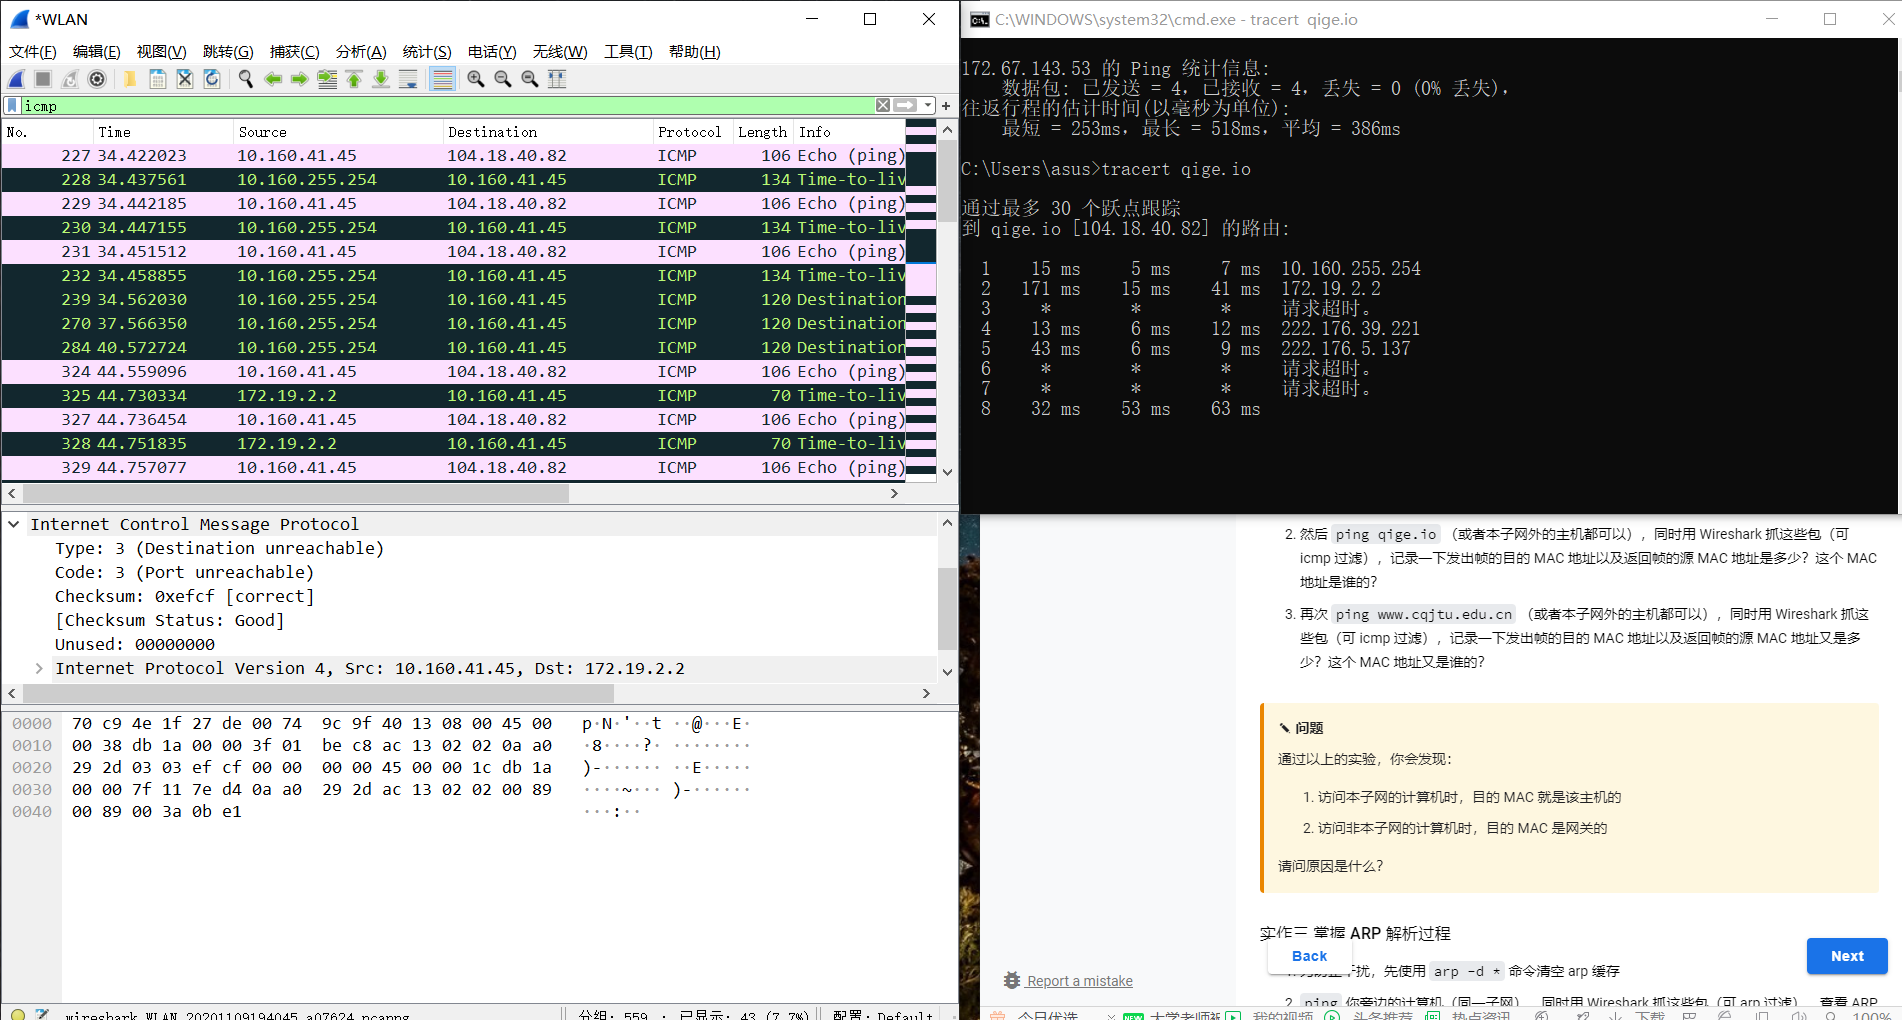Open the 无线(W) menu
Viewport: 1902px width, 1020px height.
560,52
